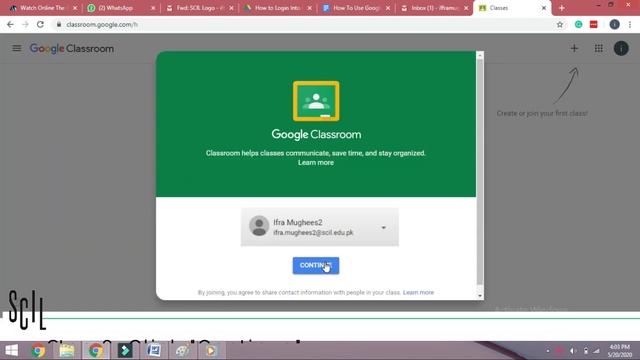Open a new browser tab

pos(562,8)
